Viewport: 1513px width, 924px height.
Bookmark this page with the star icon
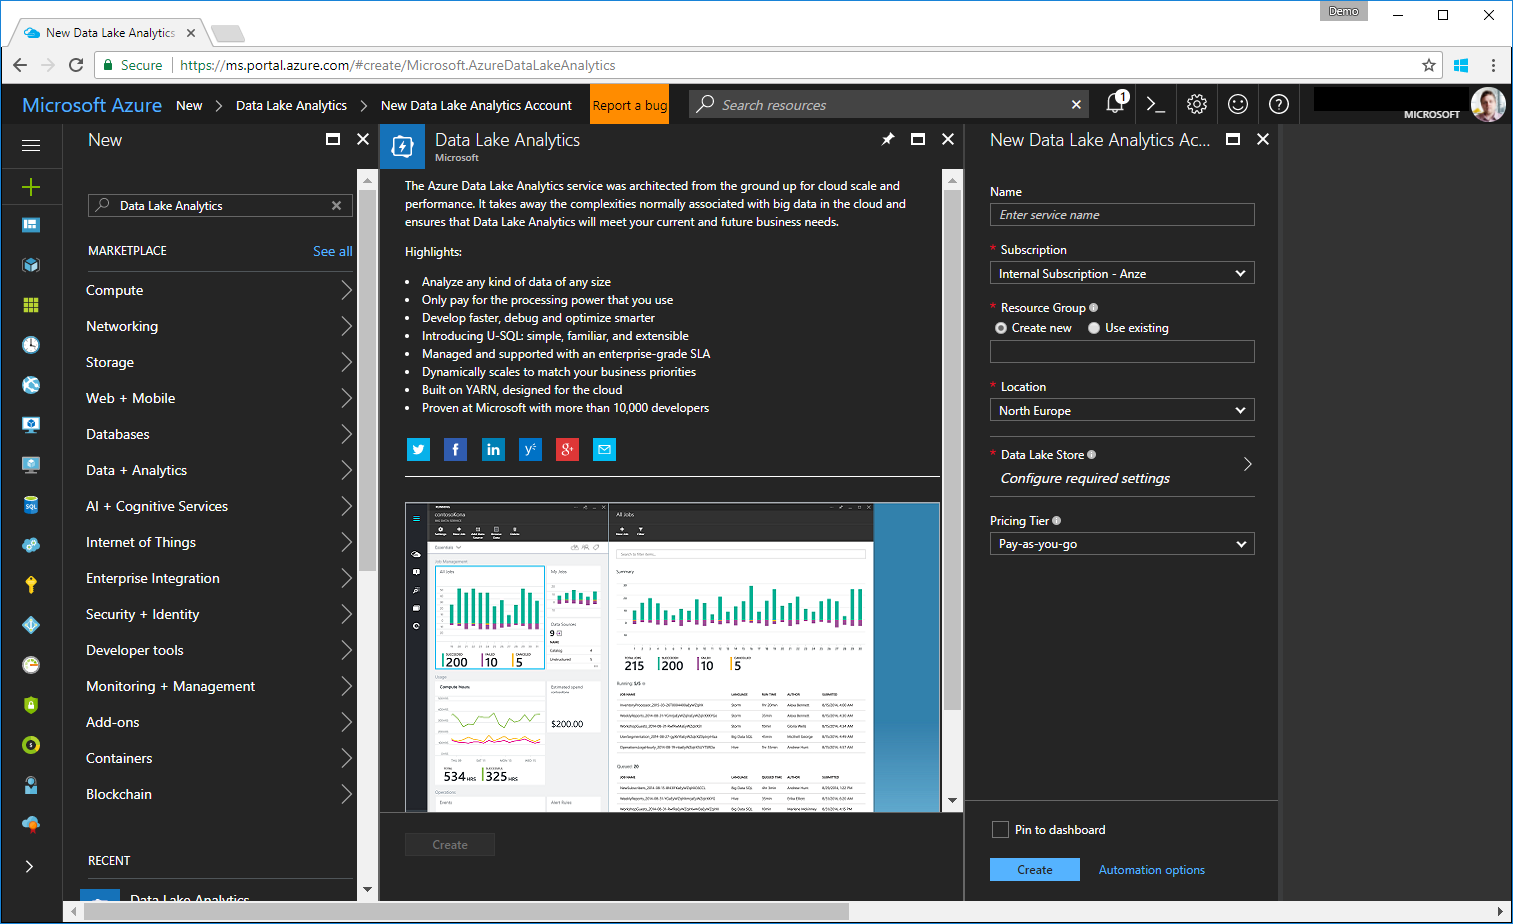1429,65
